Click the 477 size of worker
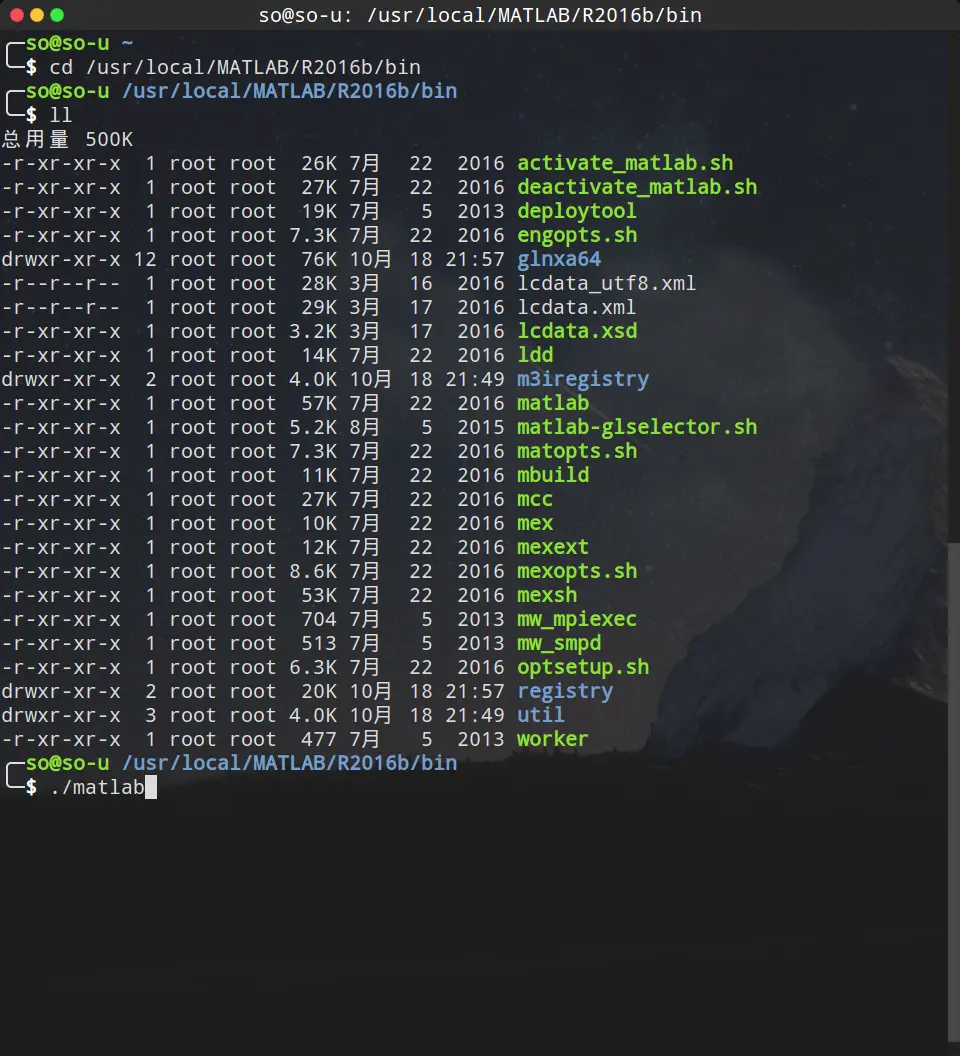 point(319,739)
